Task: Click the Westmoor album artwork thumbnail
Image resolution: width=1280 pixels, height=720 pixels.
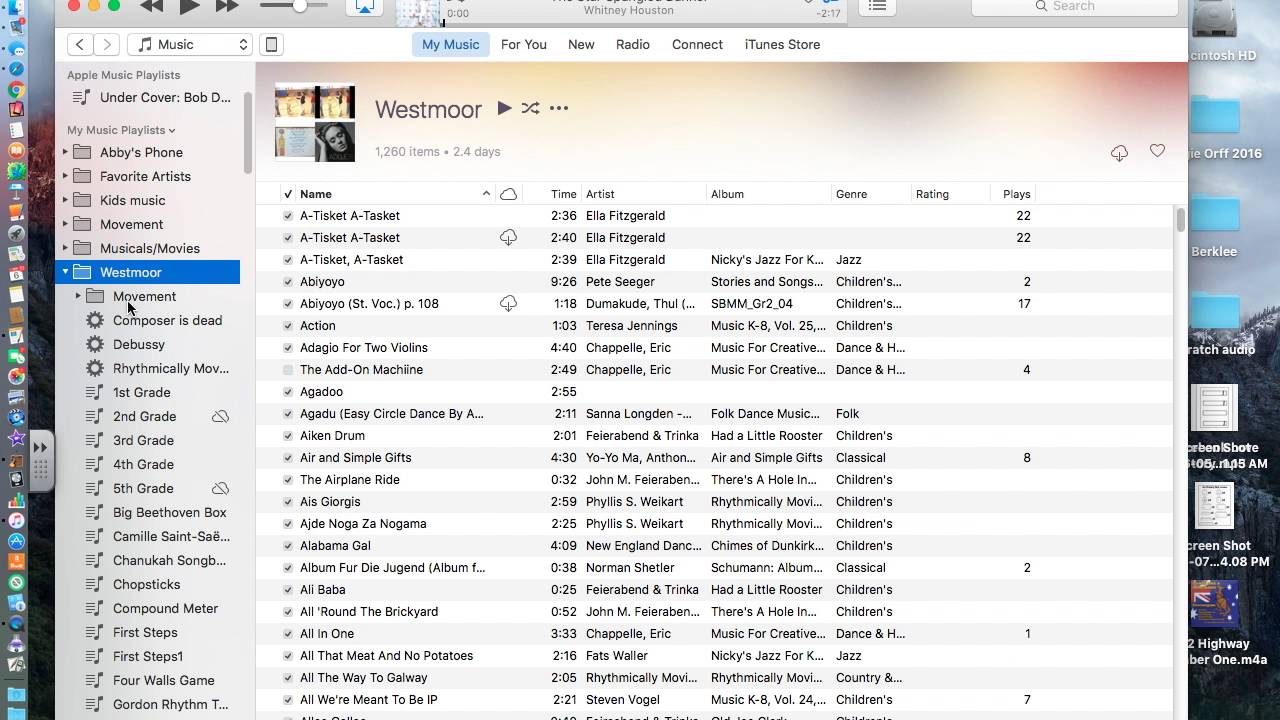Action: click(315, 122)
